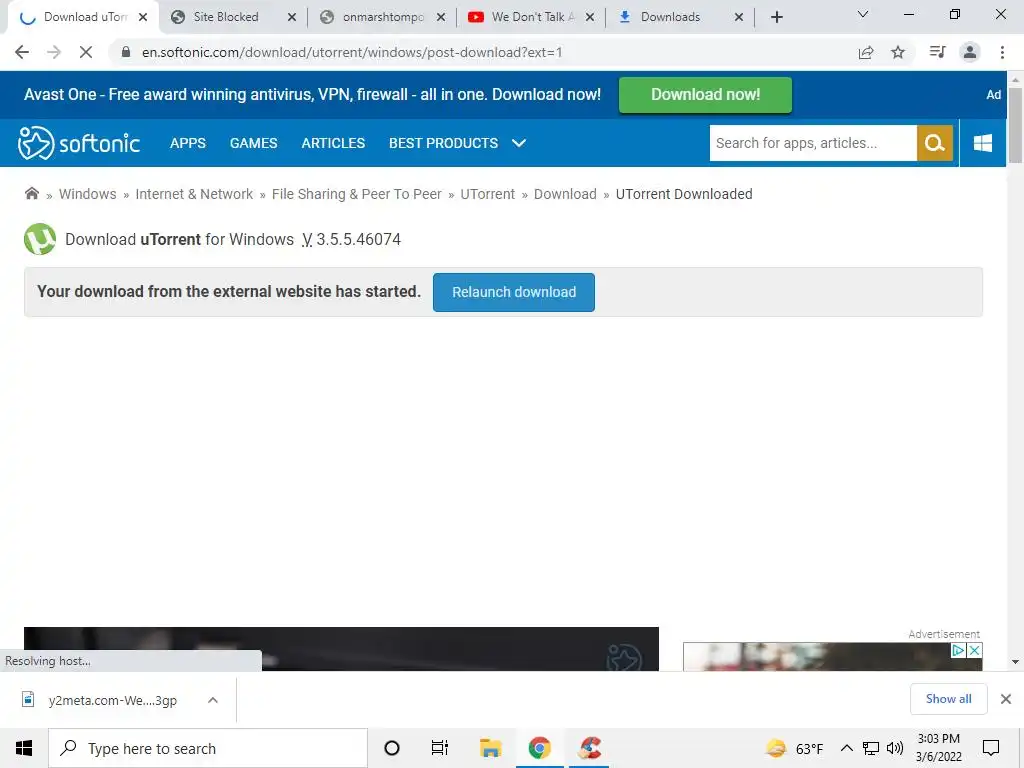Open Task View on taskbar
This screenshot has height=768, width=1024.
440,748
